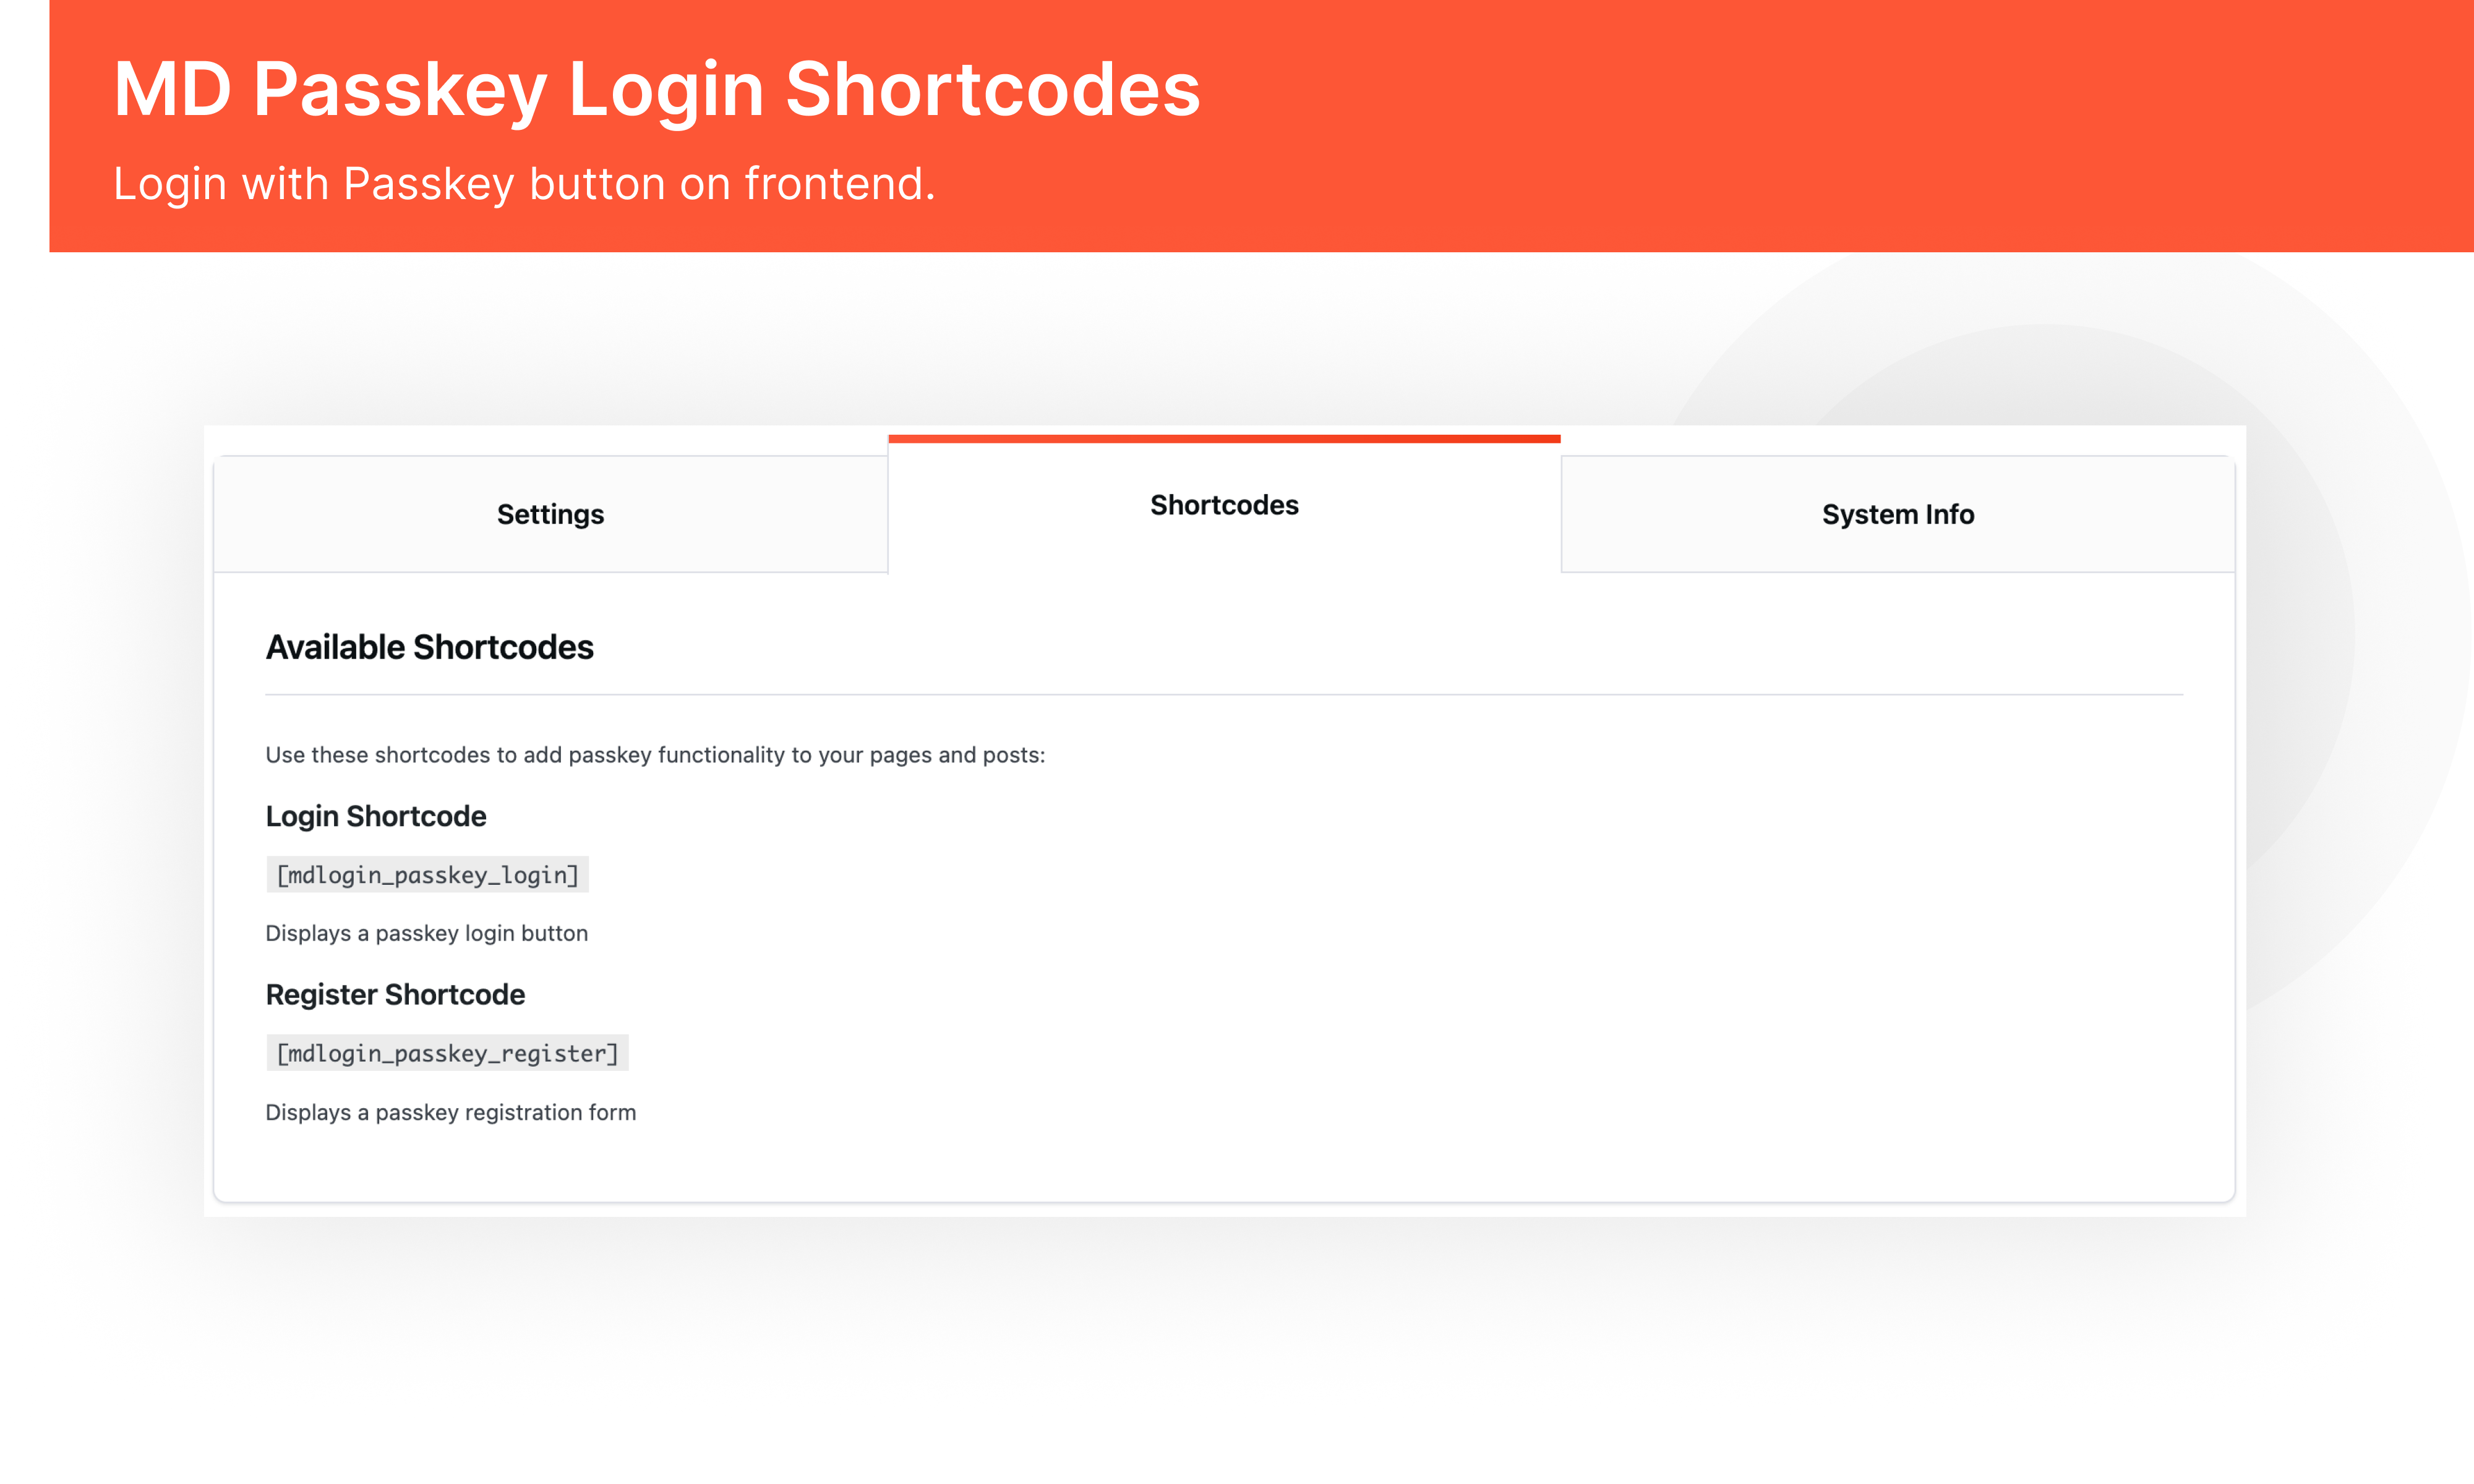2474x1484 pixels.
Task: Click the Settings tab label text
Action: 549,514
